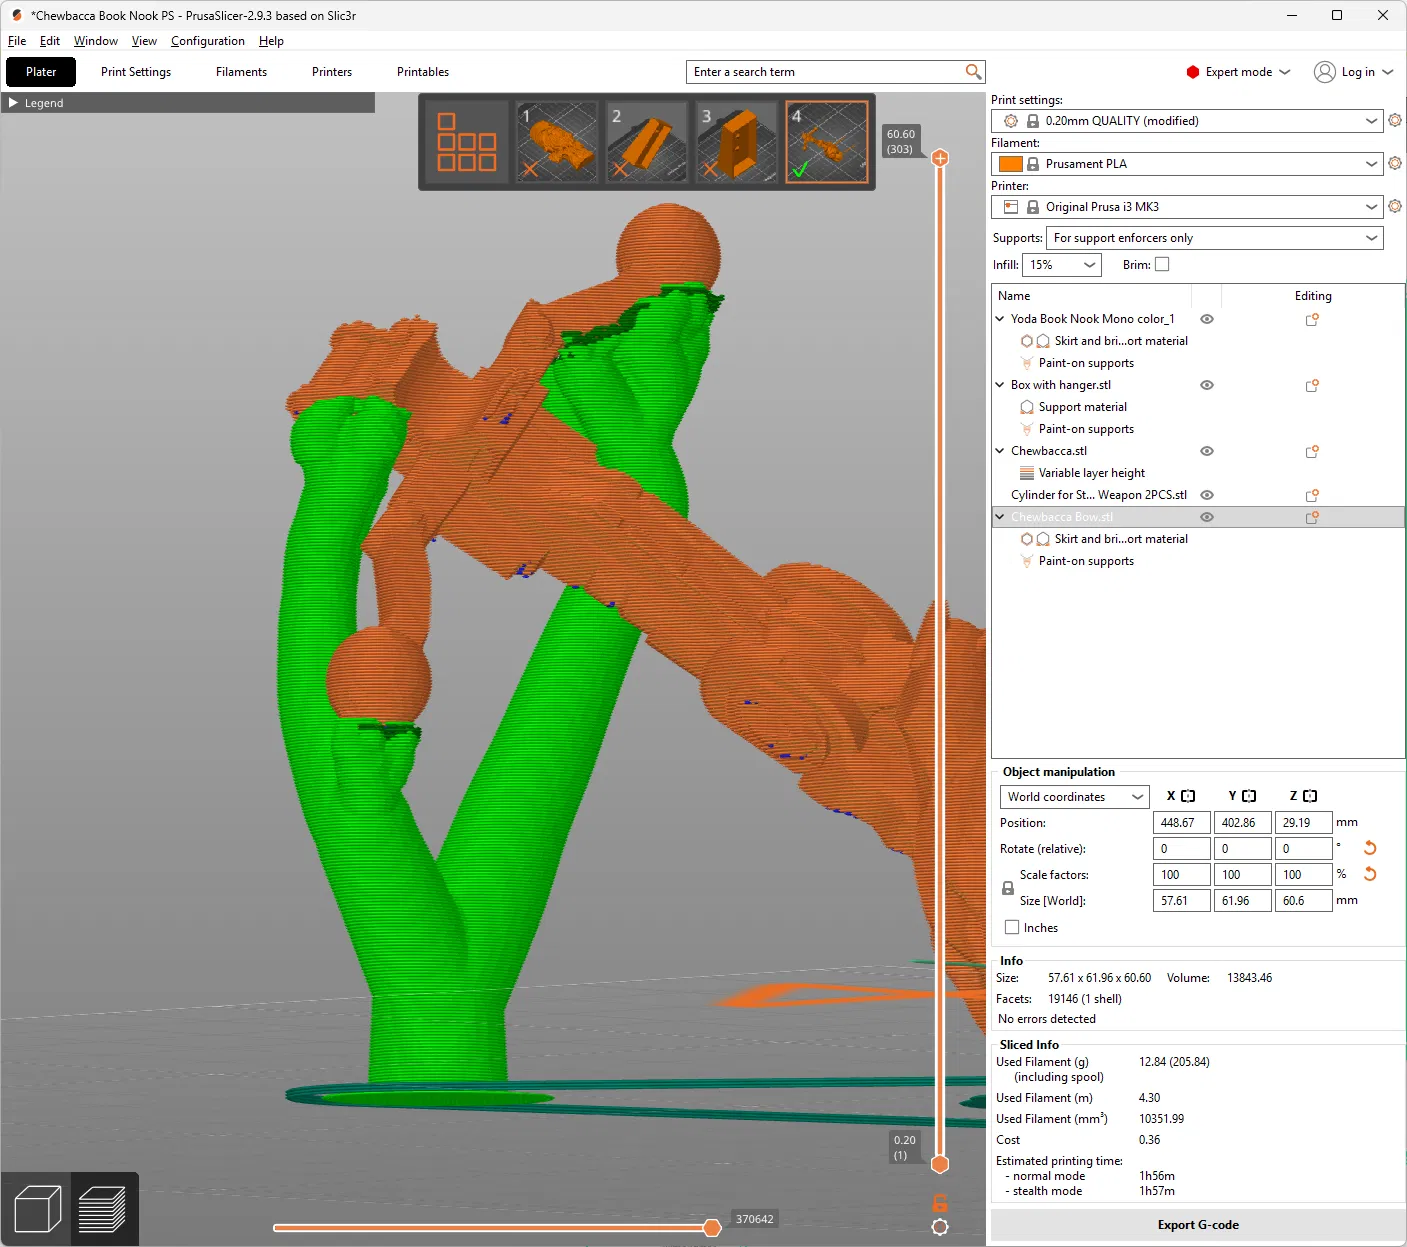Select bed 4 thumbnail

827,142
